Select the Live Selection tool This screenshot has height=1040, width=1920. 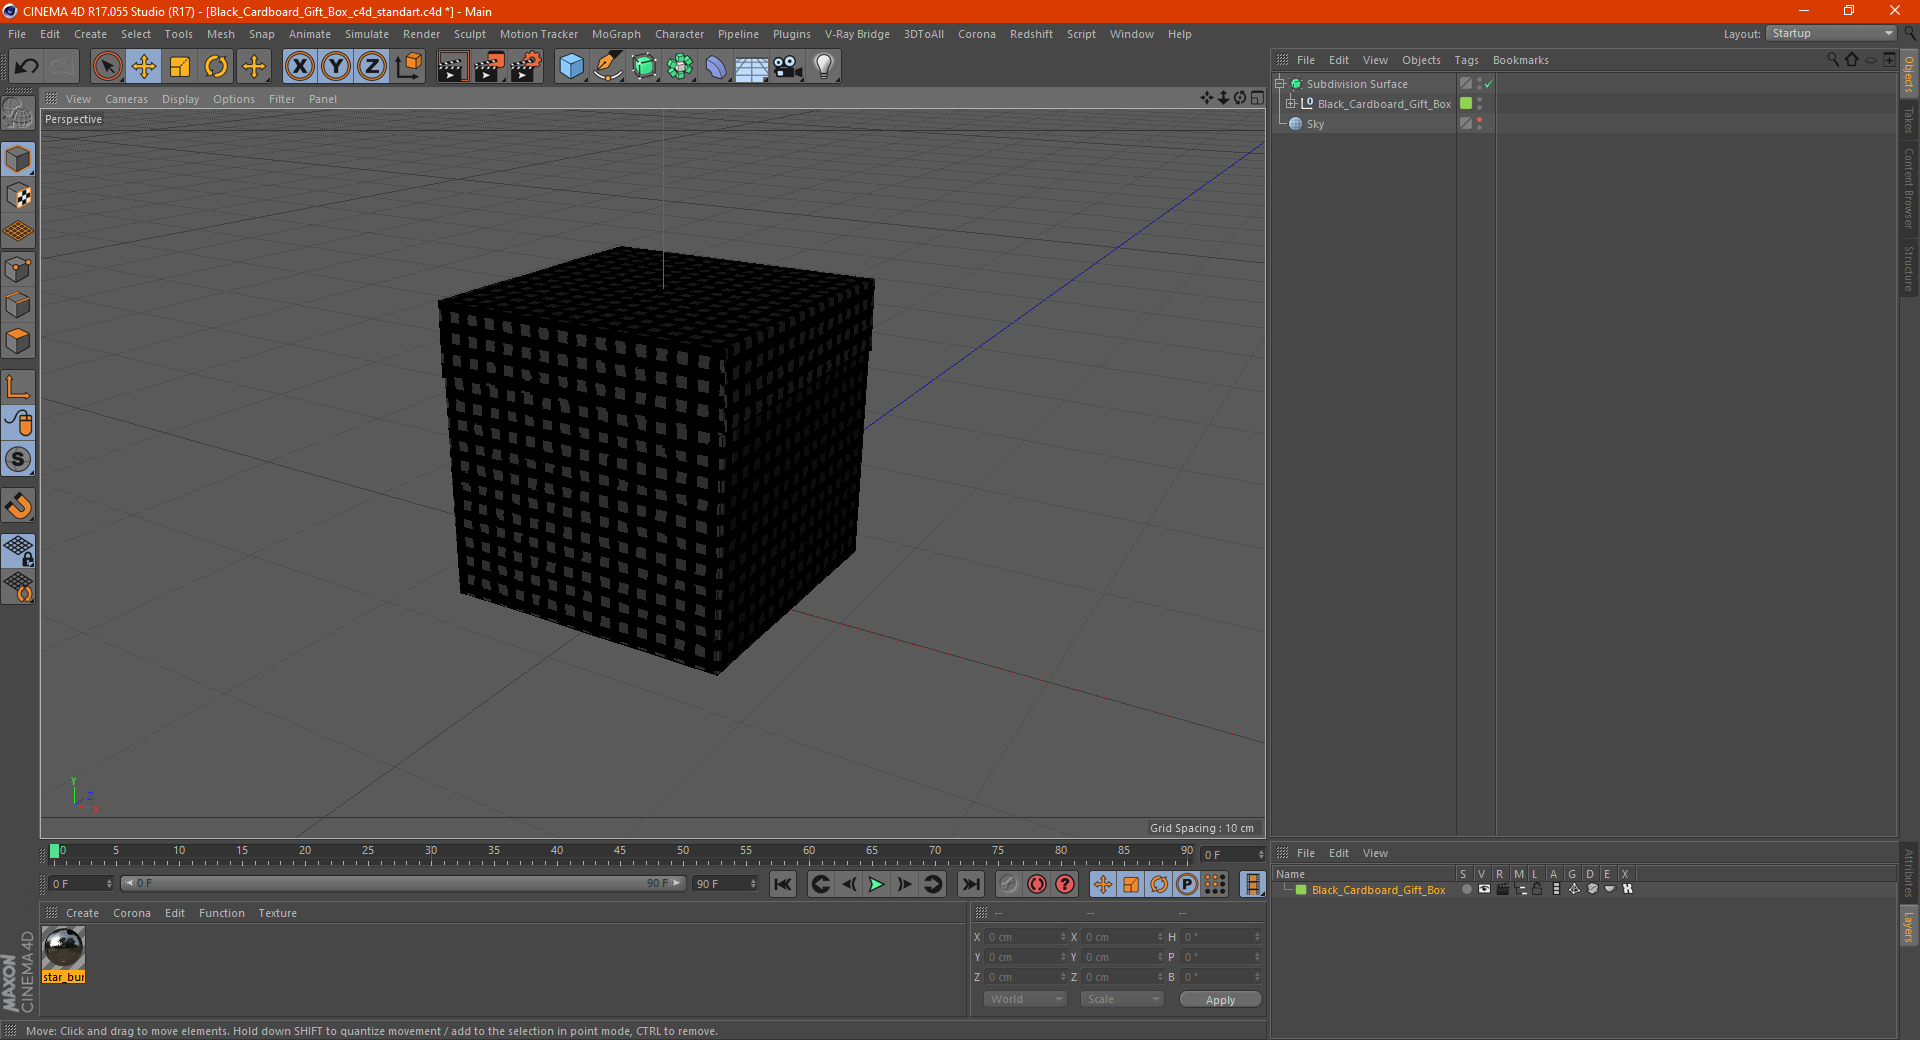pos(107,67)
